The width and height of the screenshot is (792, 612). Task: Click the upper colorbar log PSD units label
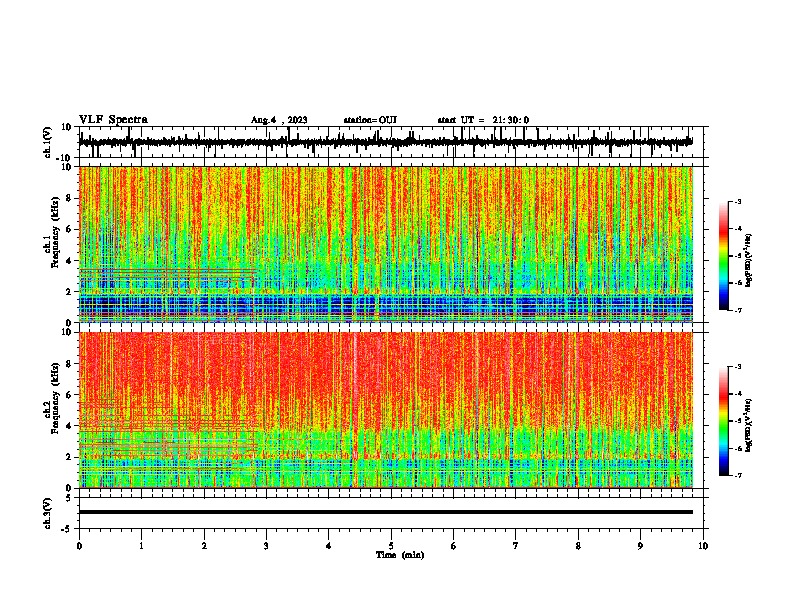[749, 261]
